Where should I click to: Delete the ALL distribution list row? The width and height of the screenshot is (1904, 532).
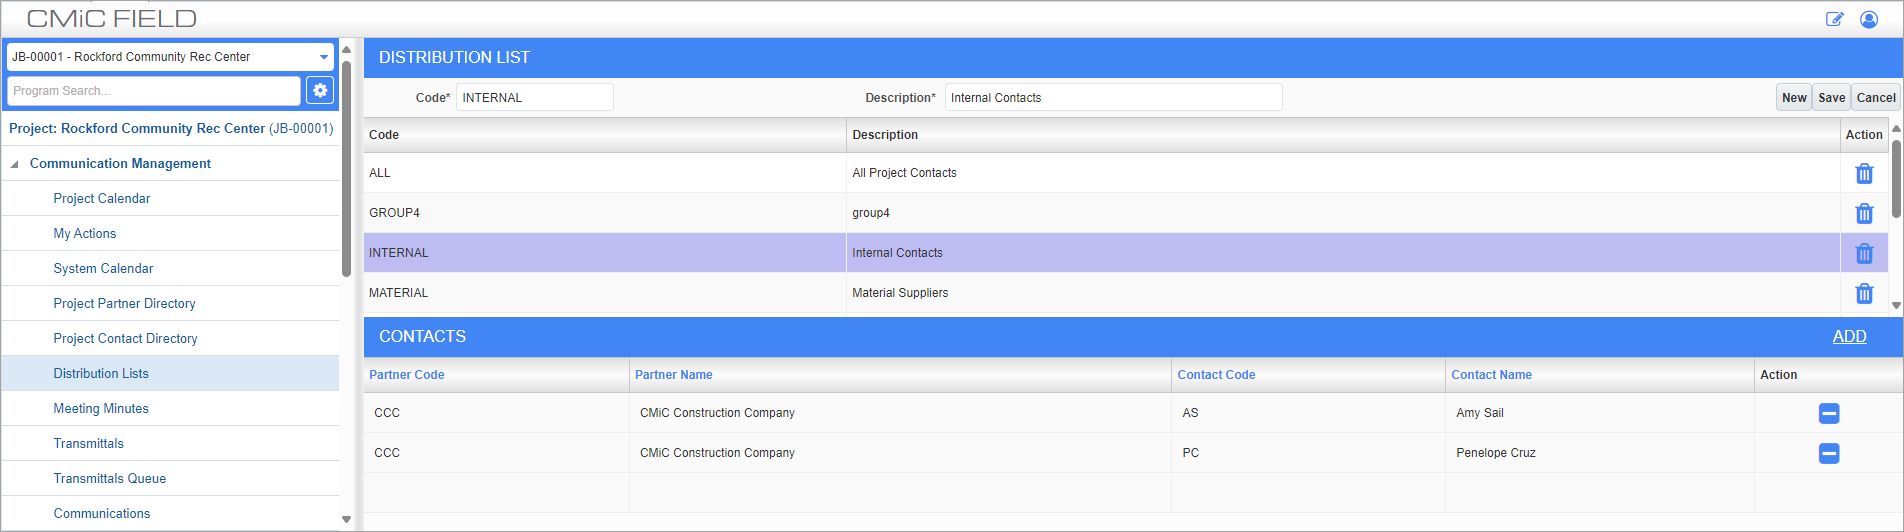point(1864,173)
